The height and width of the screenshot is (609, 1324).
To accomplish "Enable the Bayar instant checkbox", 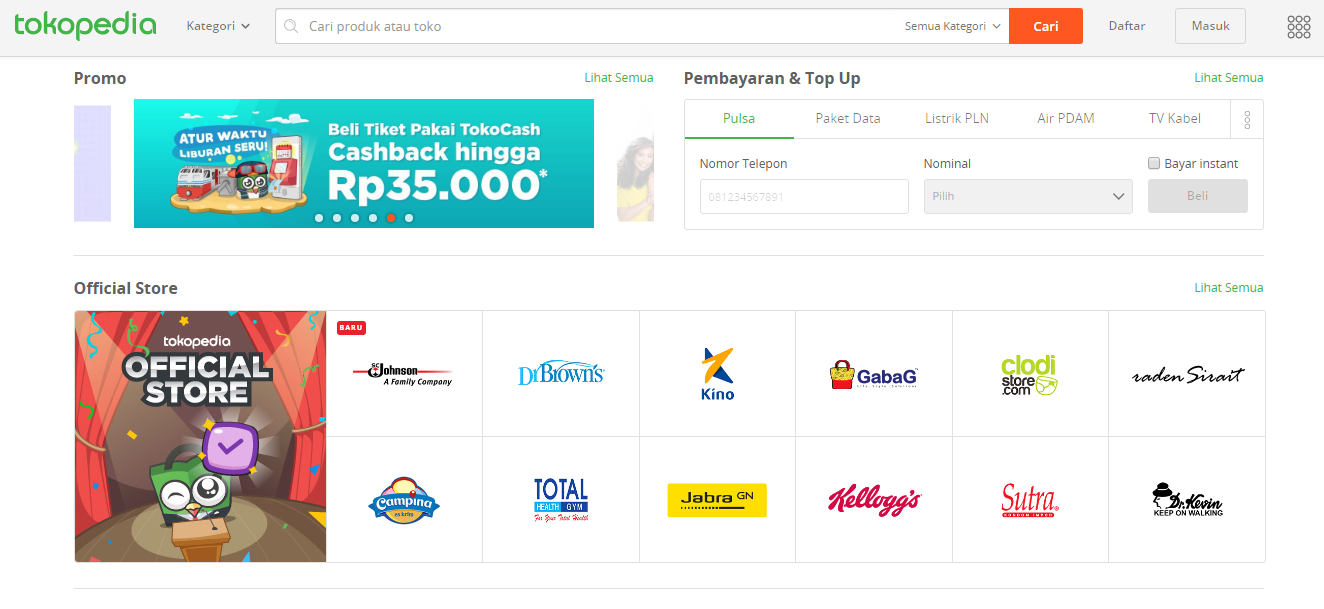I will [x=1154, y=163].
